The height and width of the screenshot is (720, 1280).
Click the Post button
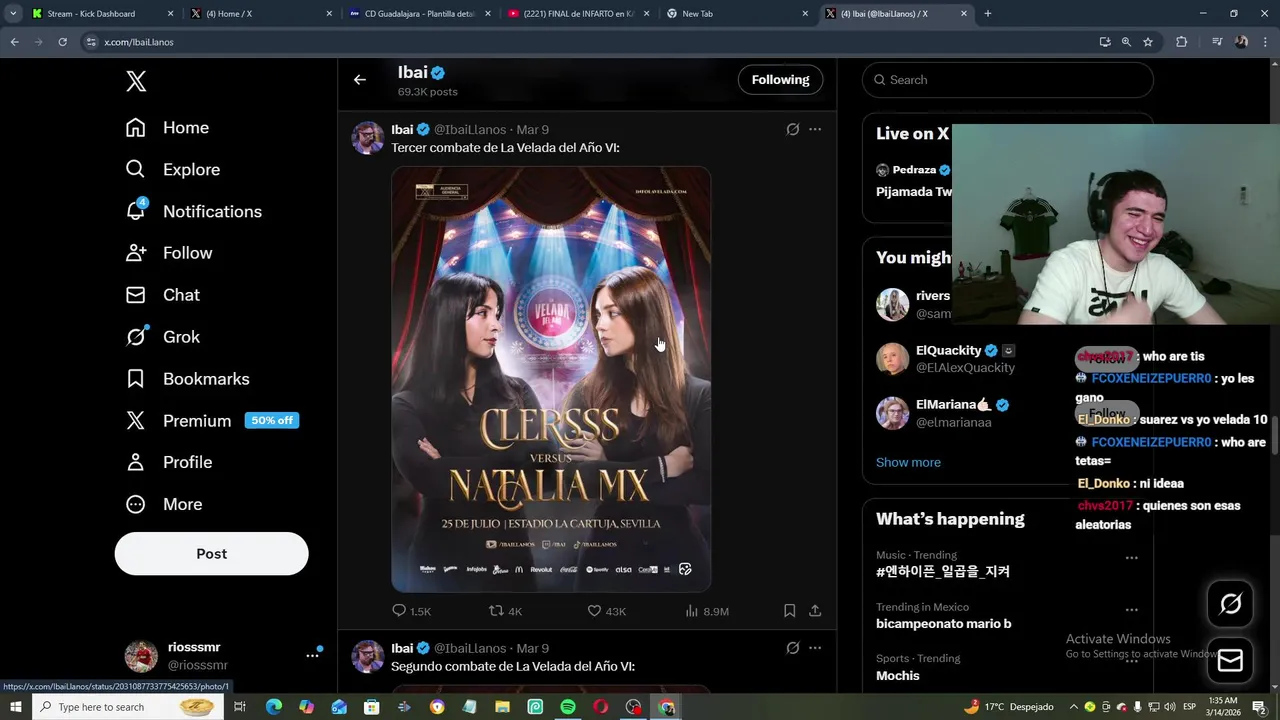[x=211, y=554]
